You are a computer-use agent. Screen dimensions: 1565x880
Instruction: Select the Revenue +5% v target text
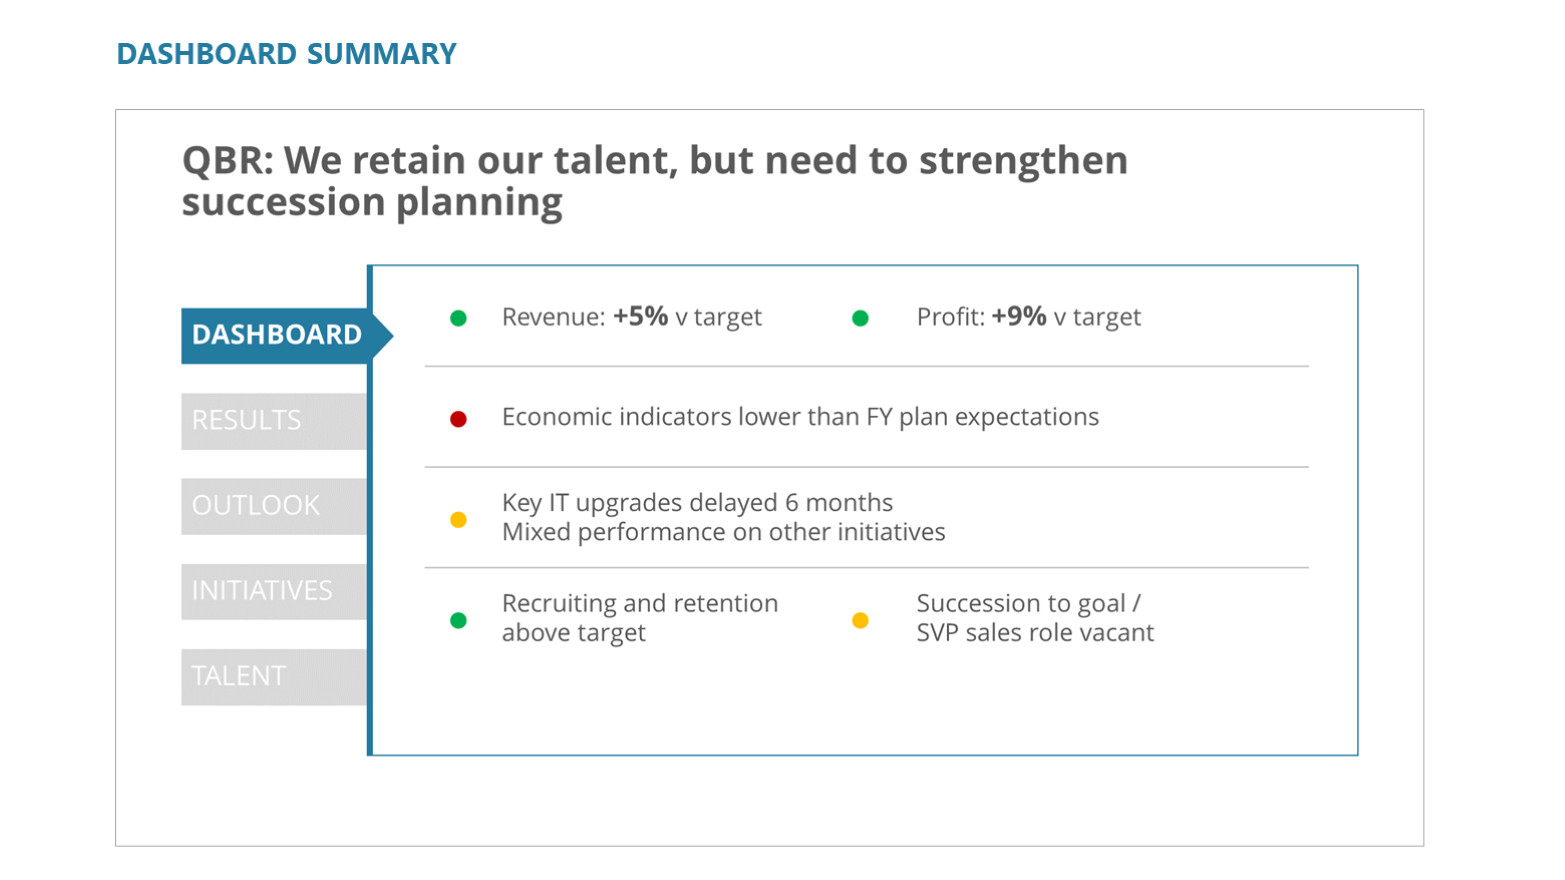tap(631, 317)
